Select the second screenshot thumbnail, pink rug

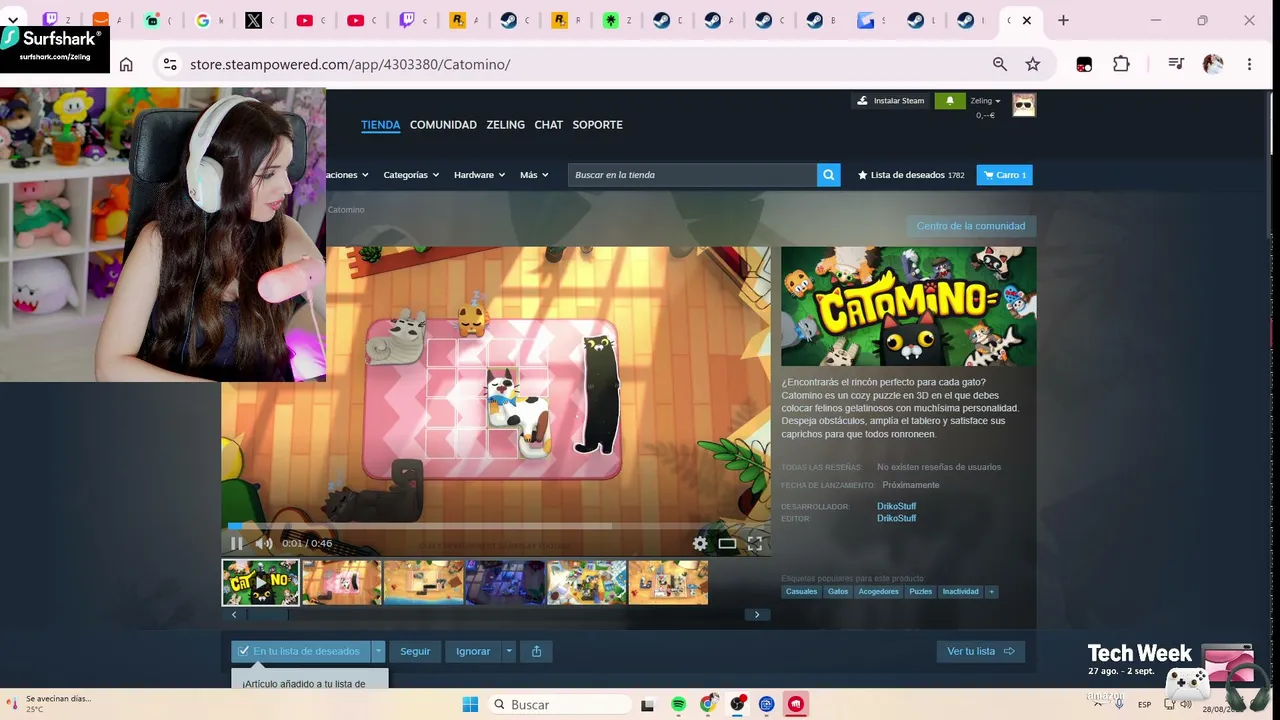[x=342, y=582]
